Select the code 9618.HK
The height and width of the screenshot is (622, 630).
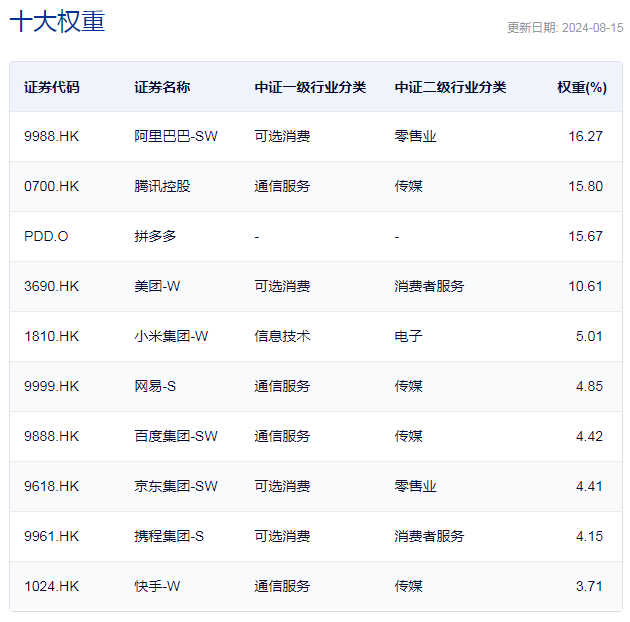51,487
